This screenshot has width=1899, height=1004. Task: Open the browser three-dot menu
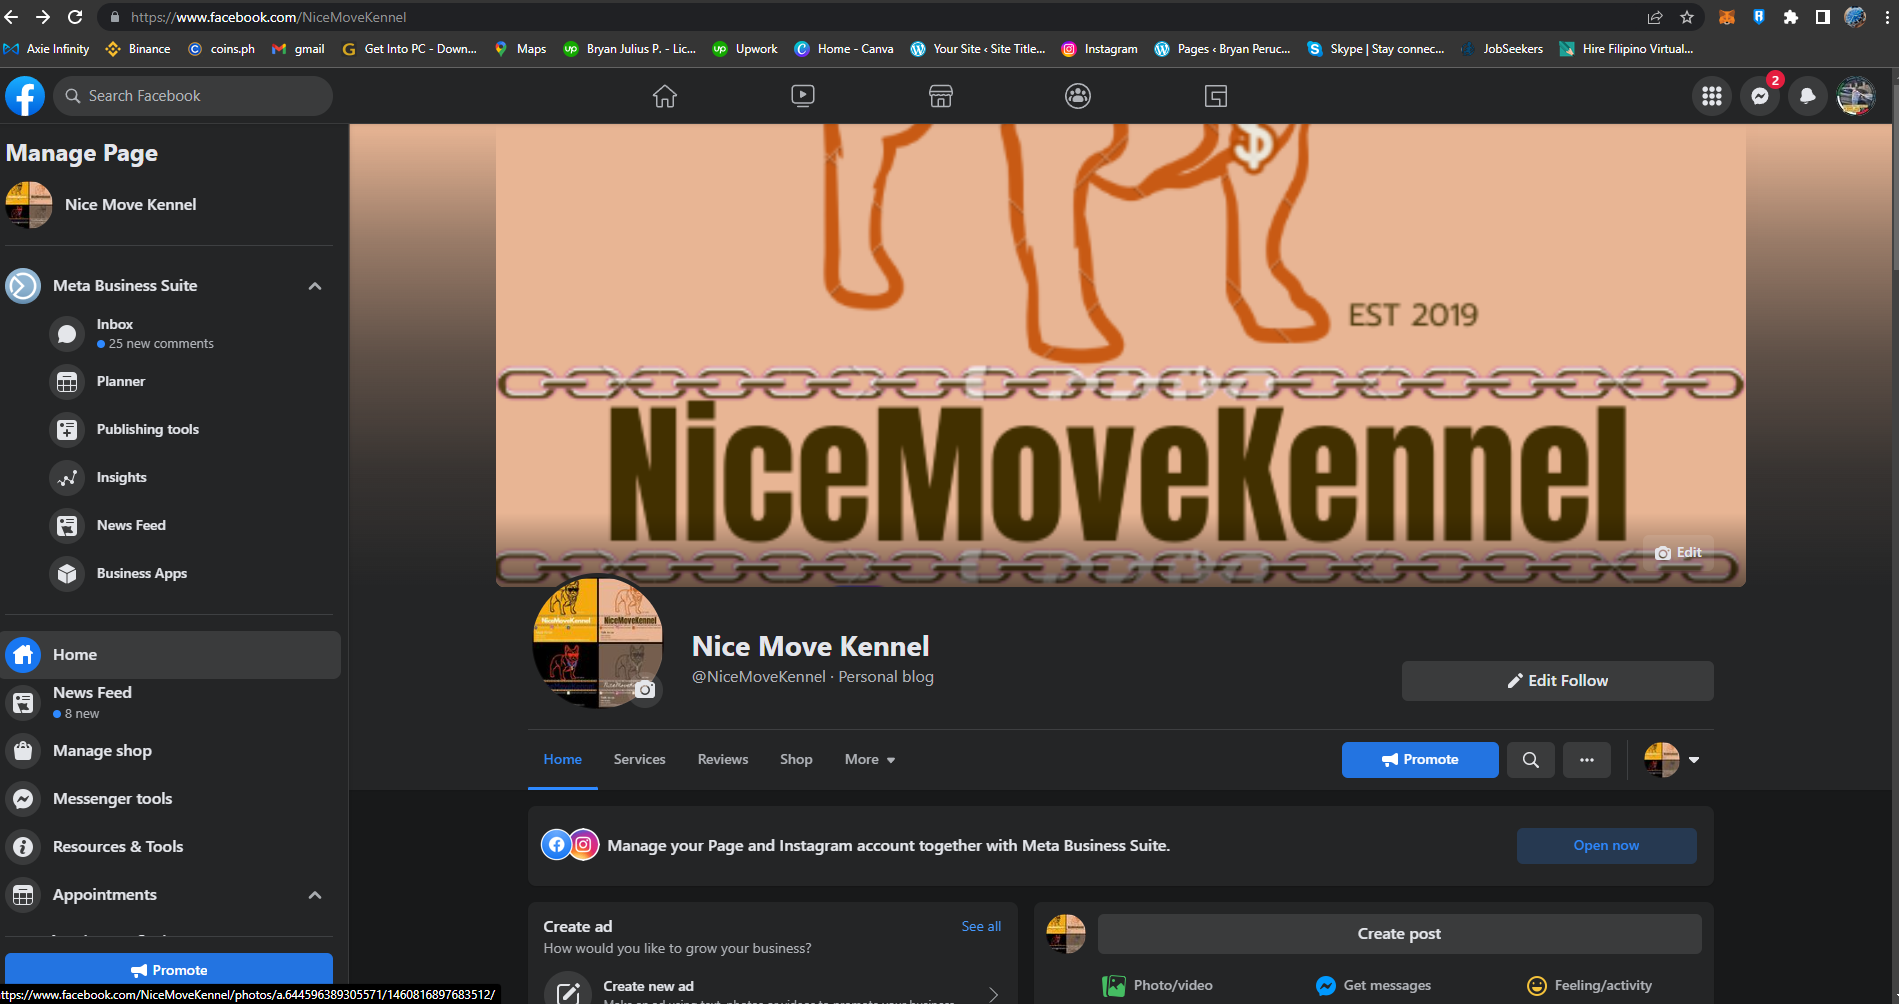1887,17
